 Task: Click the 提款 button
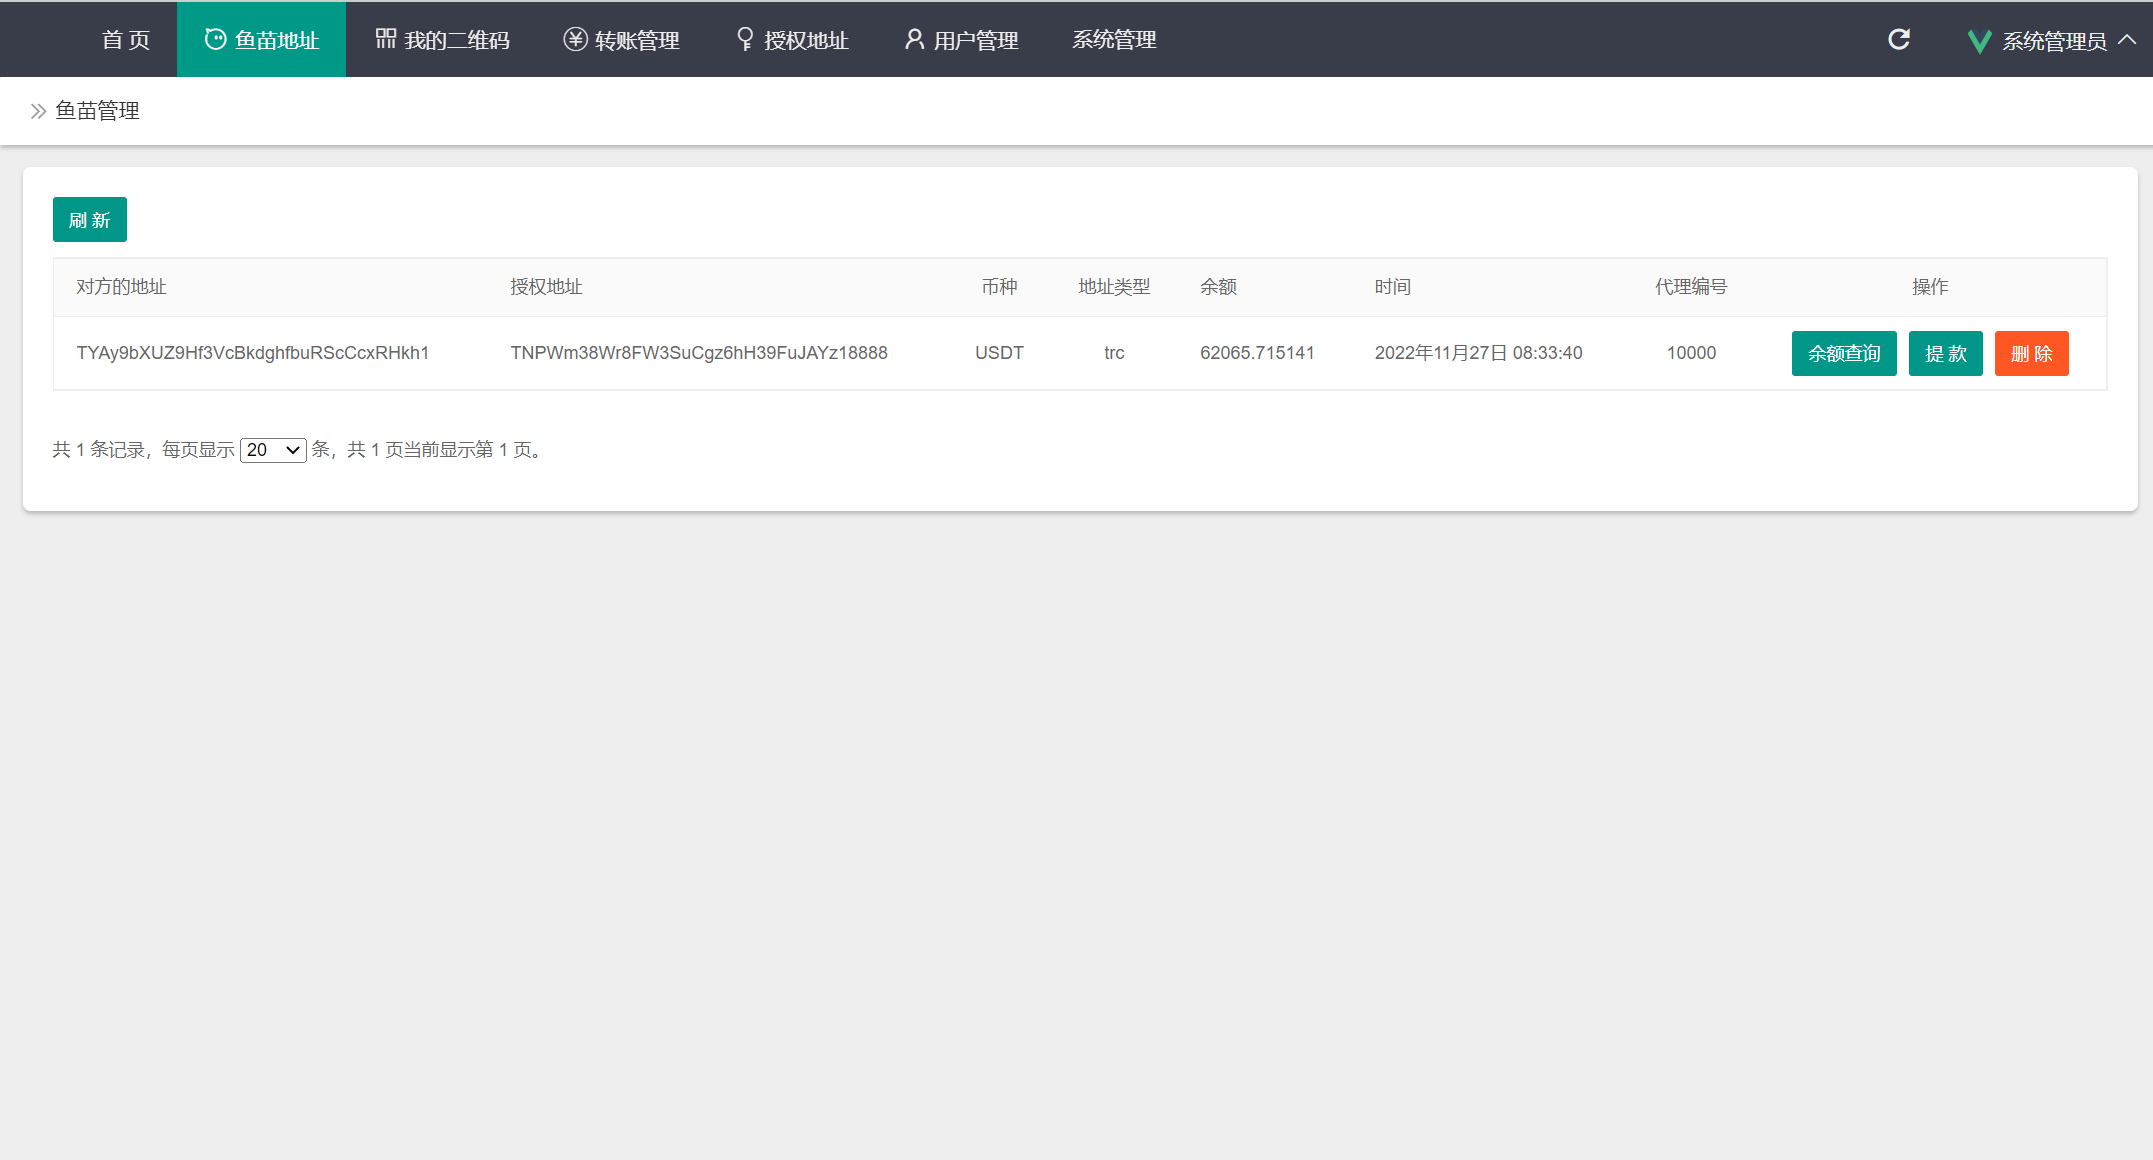pos(1946,353)
